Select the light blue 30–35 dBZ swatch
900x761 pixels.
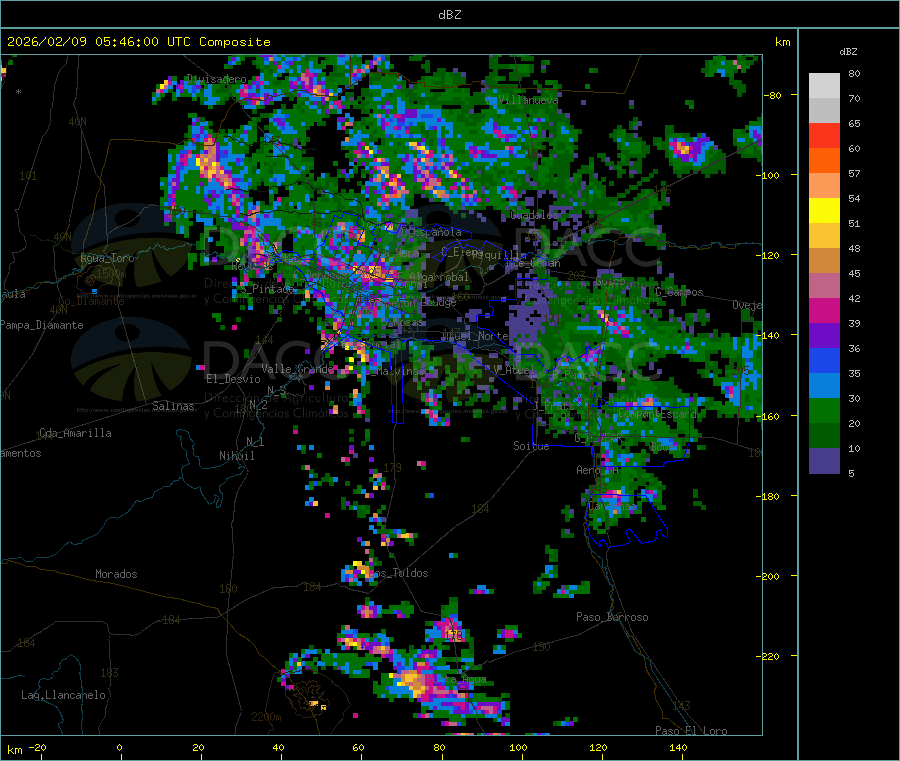(824, 385)
